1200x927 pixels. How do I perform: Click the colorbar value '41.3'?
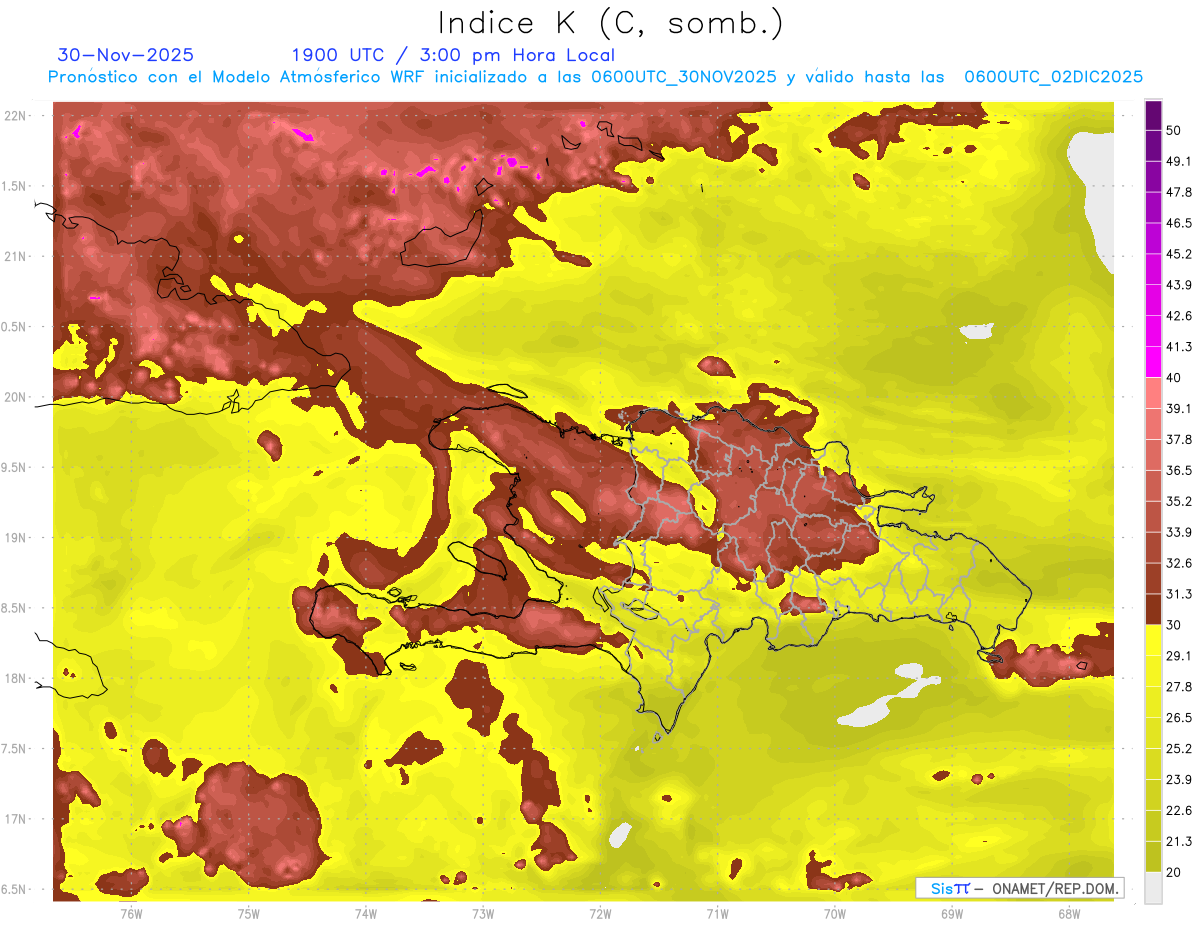coord(1178,347)
